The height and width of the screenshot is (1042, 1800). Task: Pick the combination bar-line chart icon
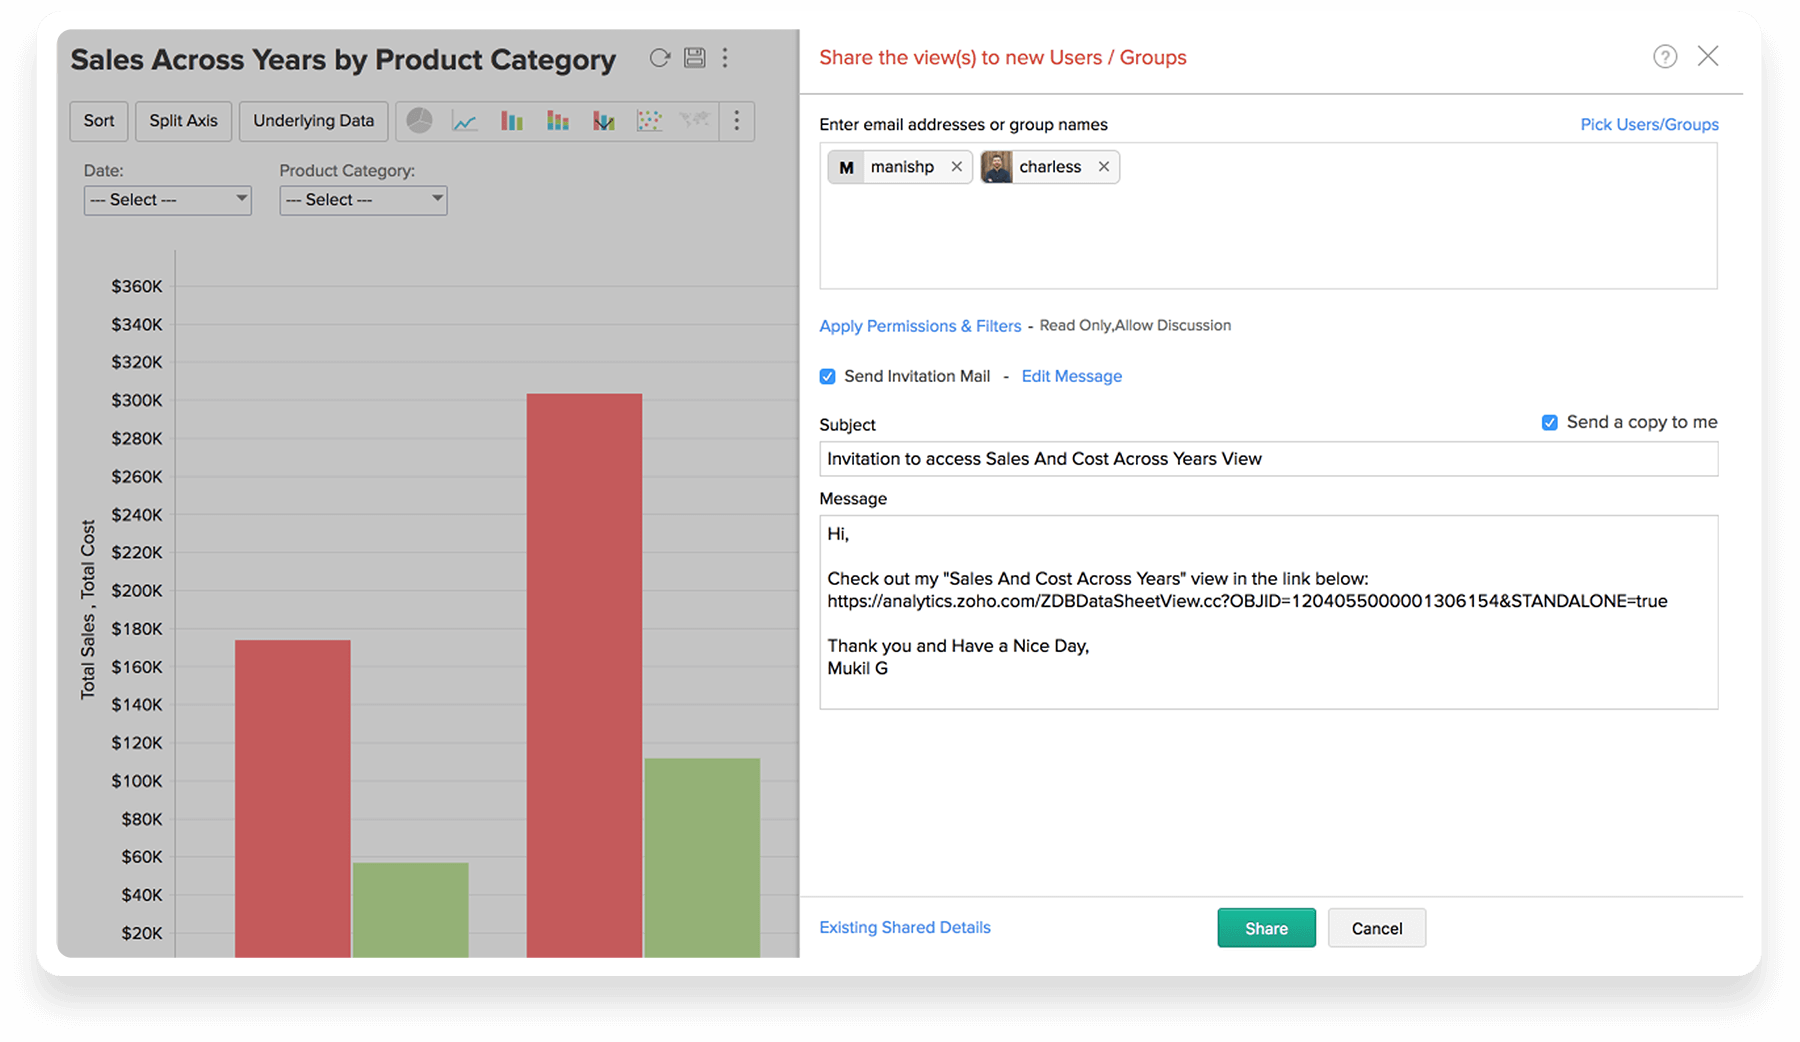[x=603, y=121]
